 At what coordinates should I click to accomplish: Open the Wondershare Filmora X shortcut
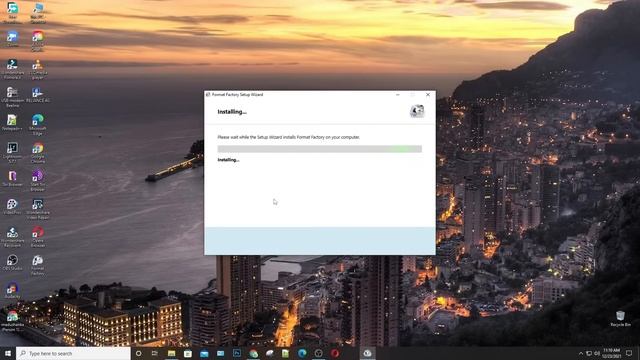(12, 68)
